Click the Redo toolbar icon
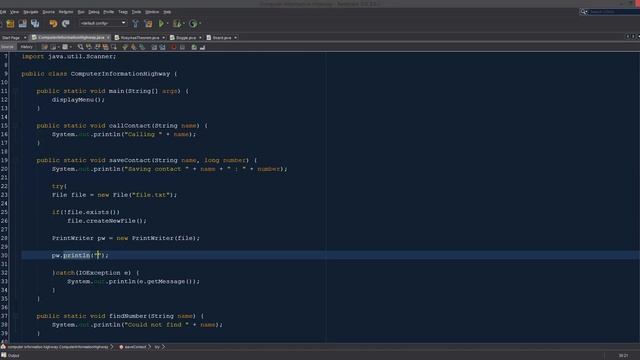Screen dimensions: 640x360 click(x=65, y=24)
